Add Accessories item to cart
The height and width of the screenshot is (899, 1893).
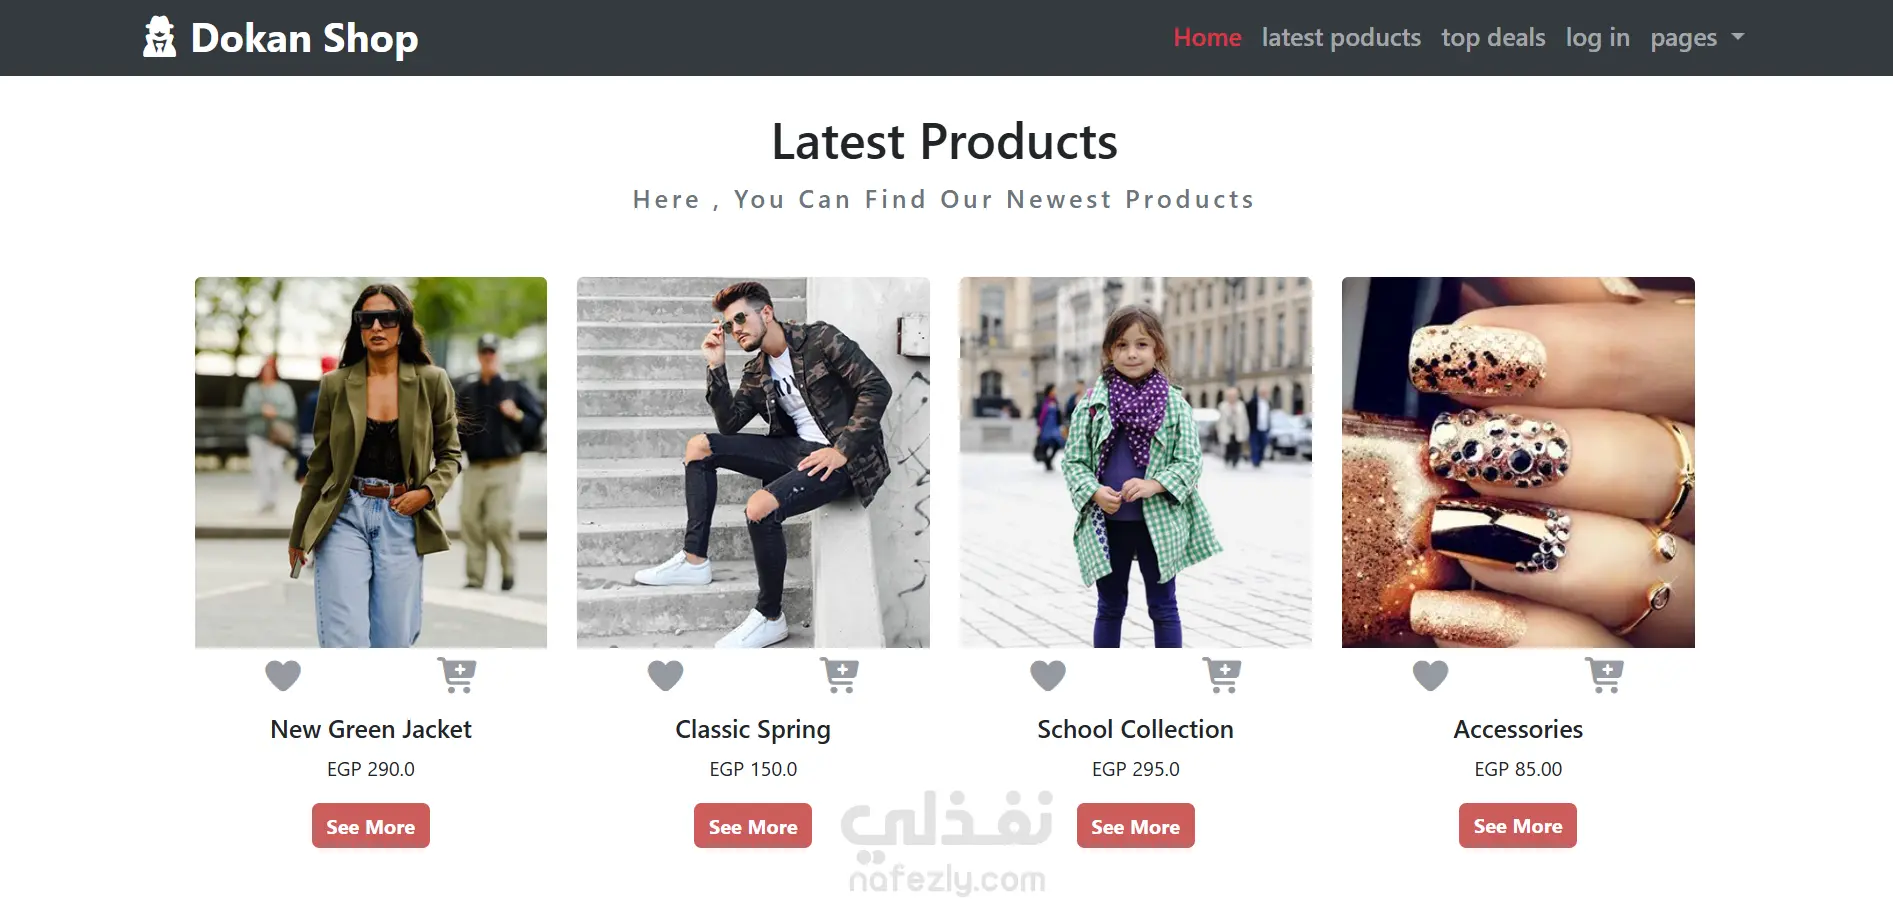1605,676
